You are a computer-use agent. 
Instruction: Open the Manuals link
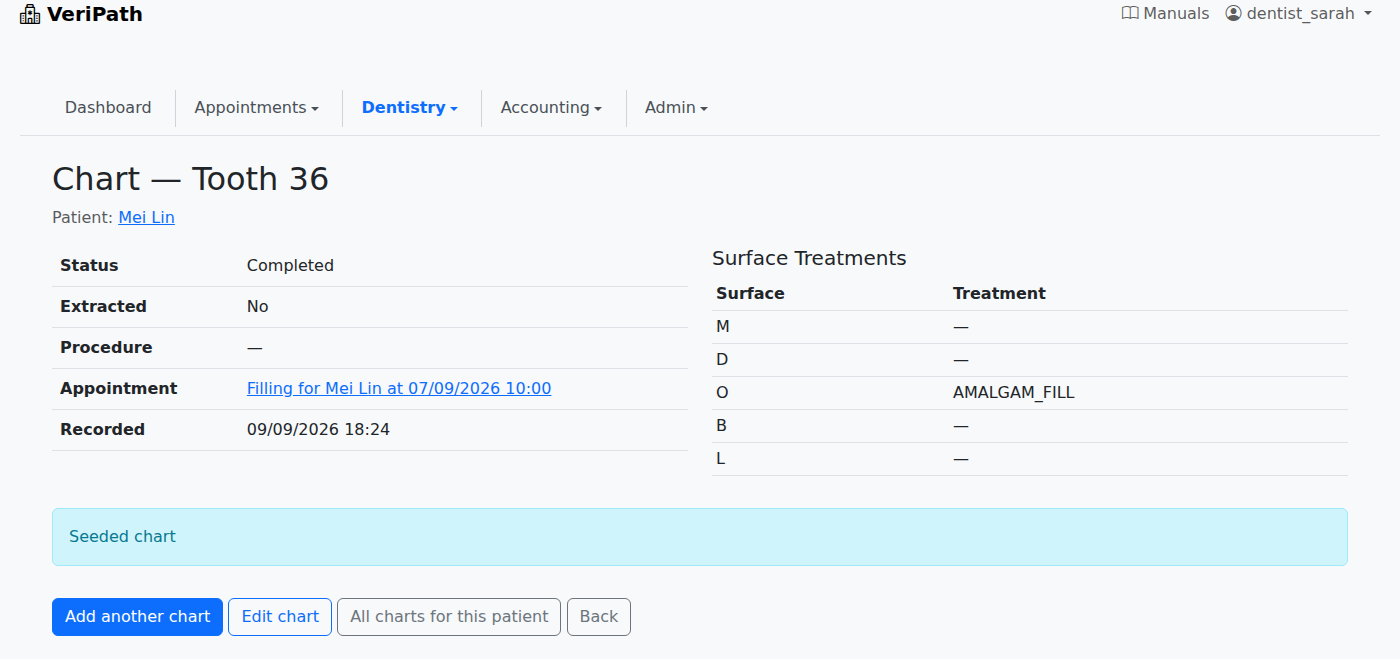(1165, 14)
